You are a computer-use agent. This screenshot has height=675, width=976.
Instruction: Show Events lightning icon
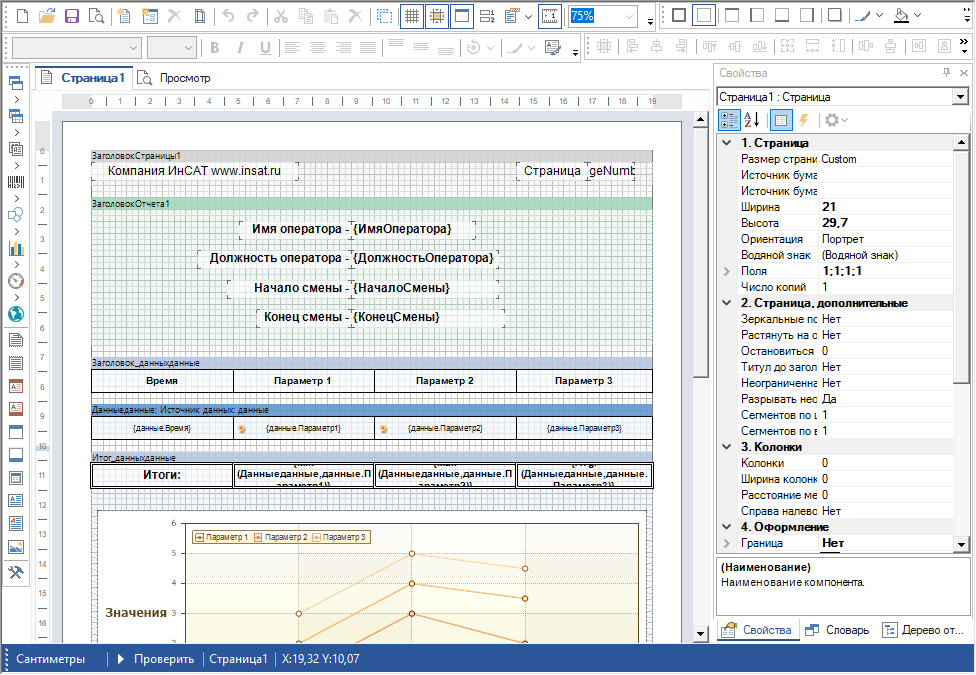click(x=804, y=120)
